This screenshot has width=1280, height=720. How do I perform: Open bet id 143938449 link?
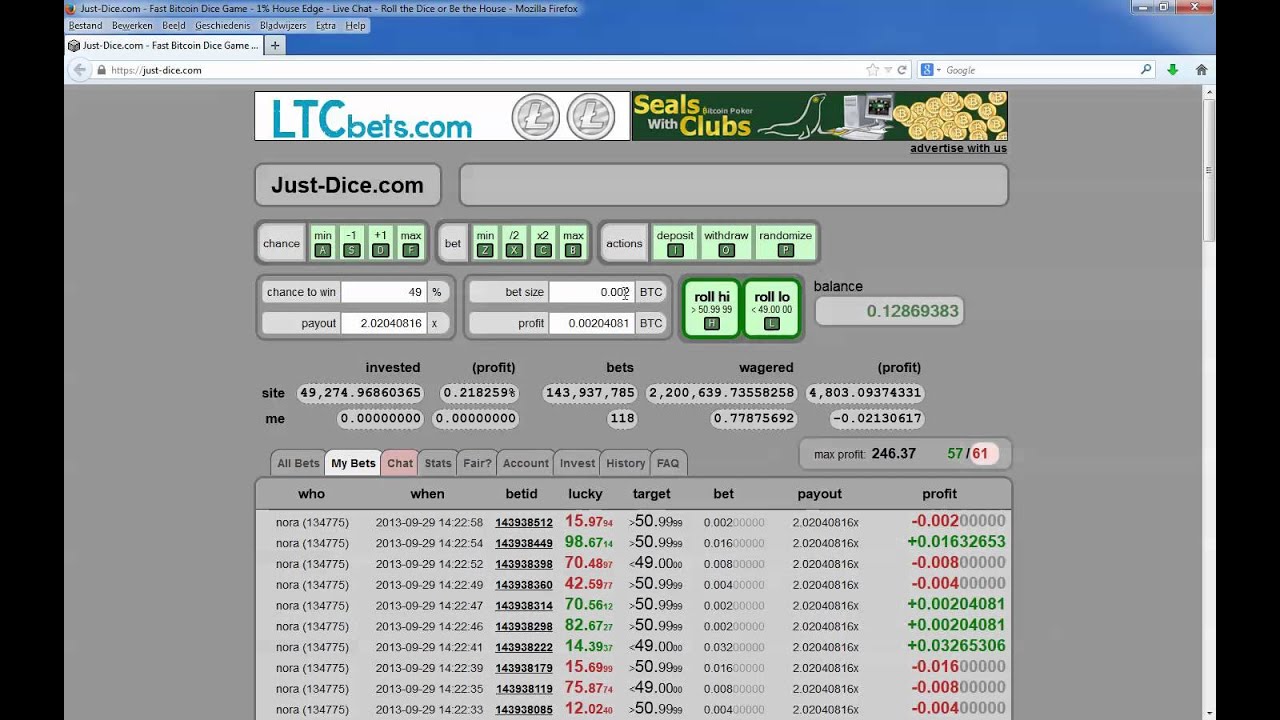(524, 543)
